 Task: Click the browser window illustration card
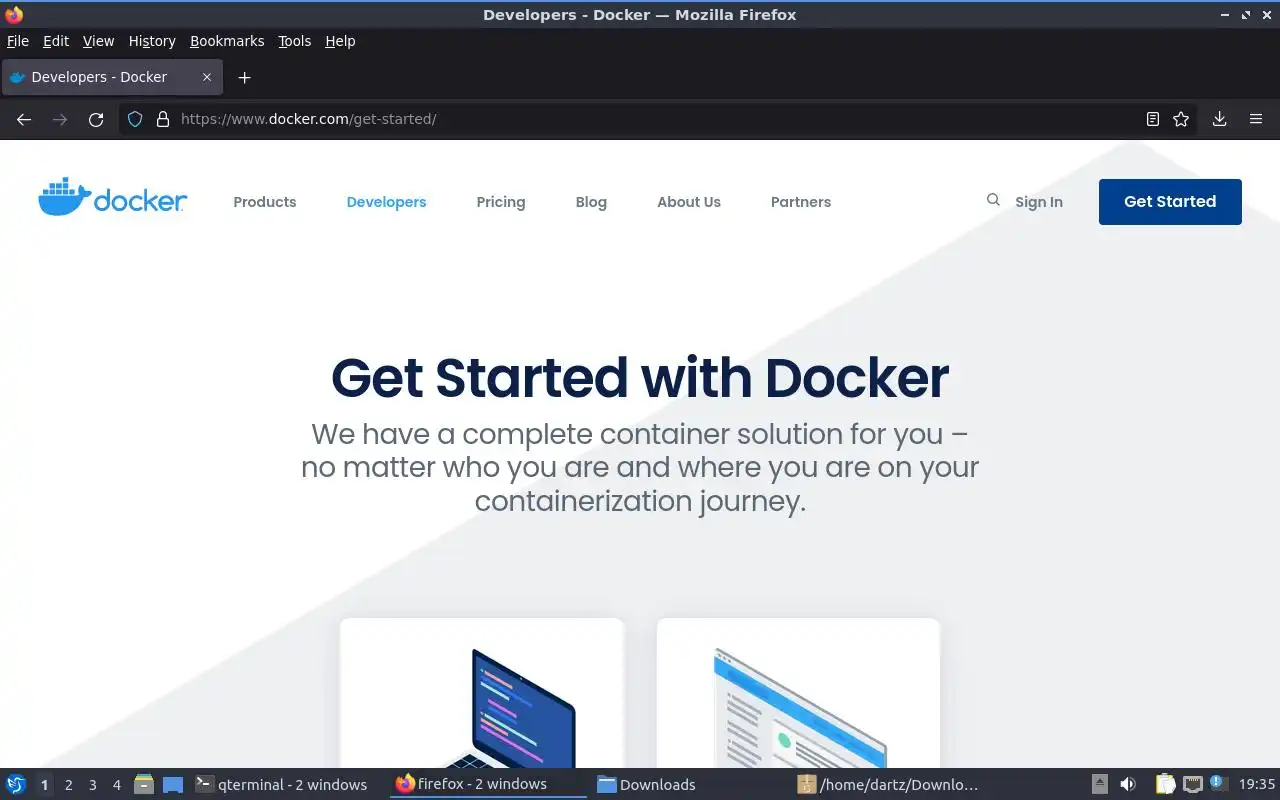tap(798, 693)
